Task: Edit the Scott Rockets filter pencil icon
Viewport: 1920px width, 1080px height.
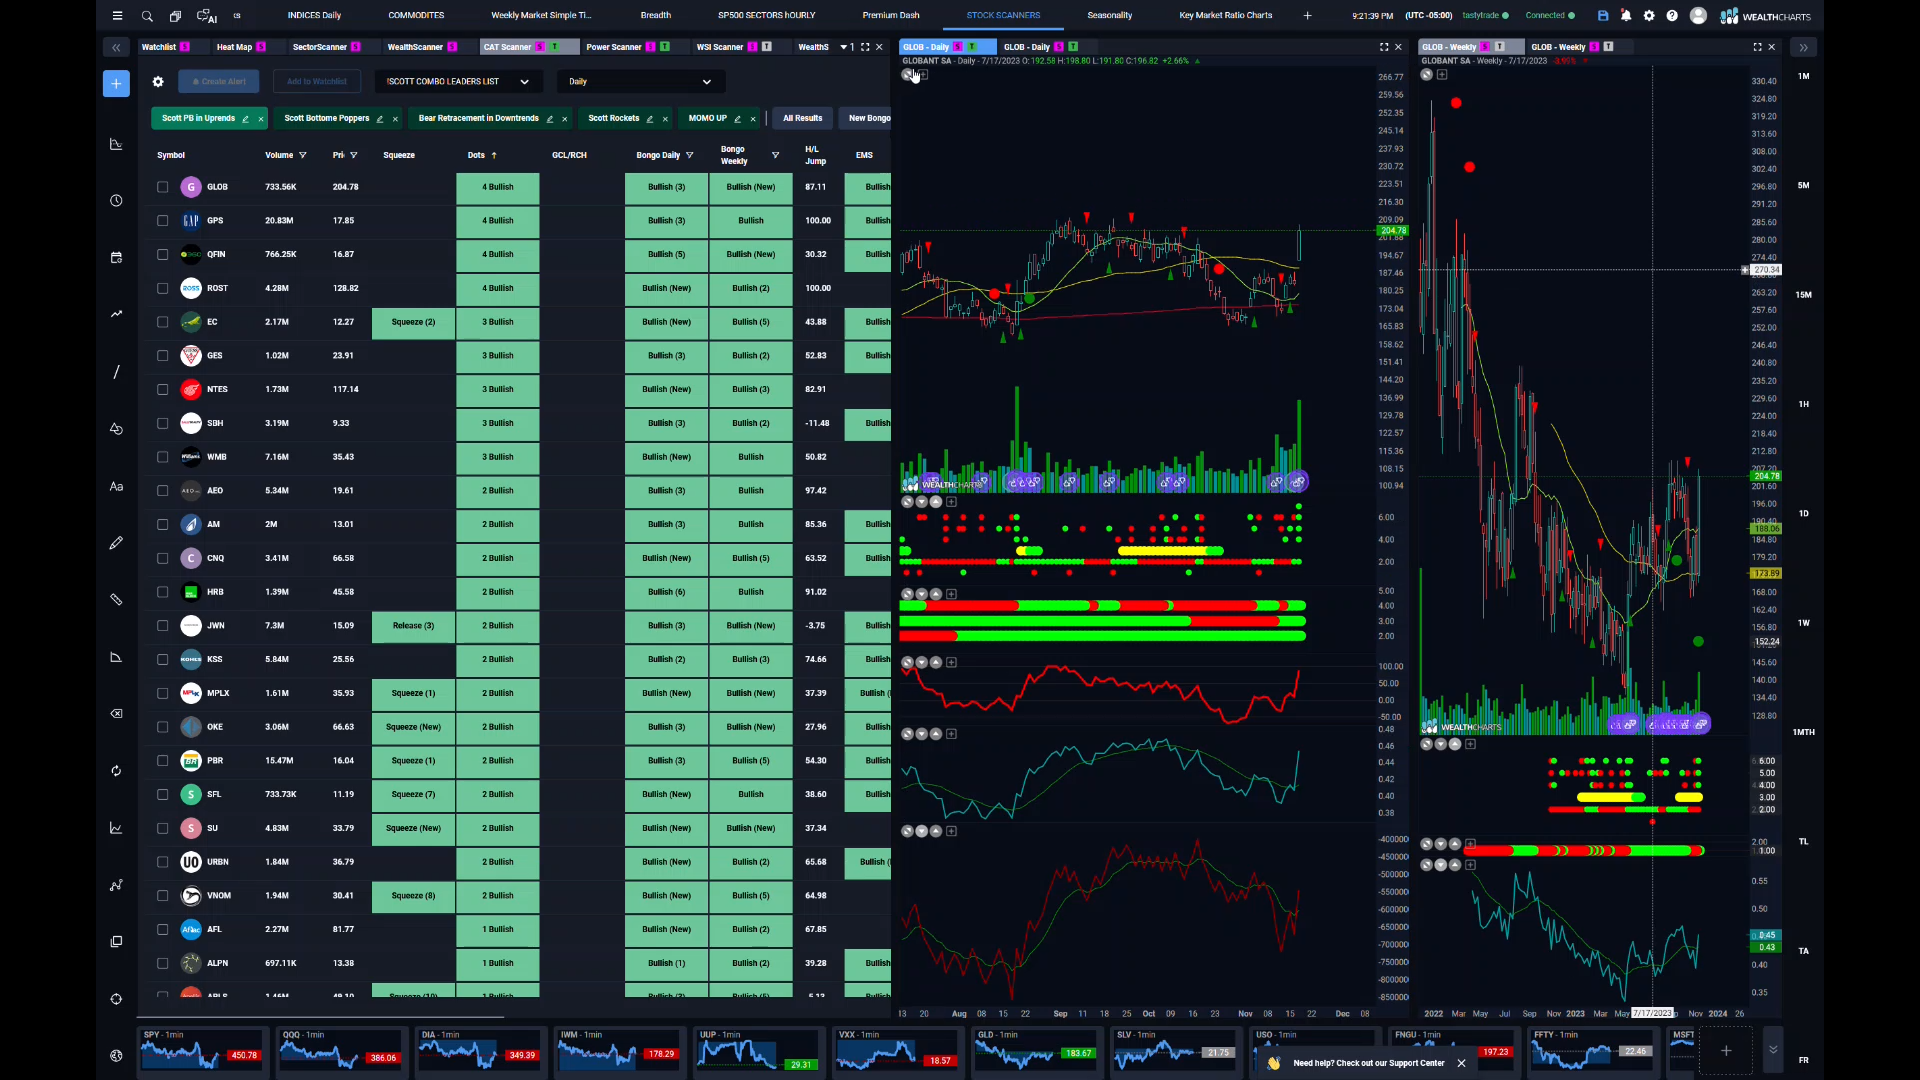Action: click(x=650, y=119)
